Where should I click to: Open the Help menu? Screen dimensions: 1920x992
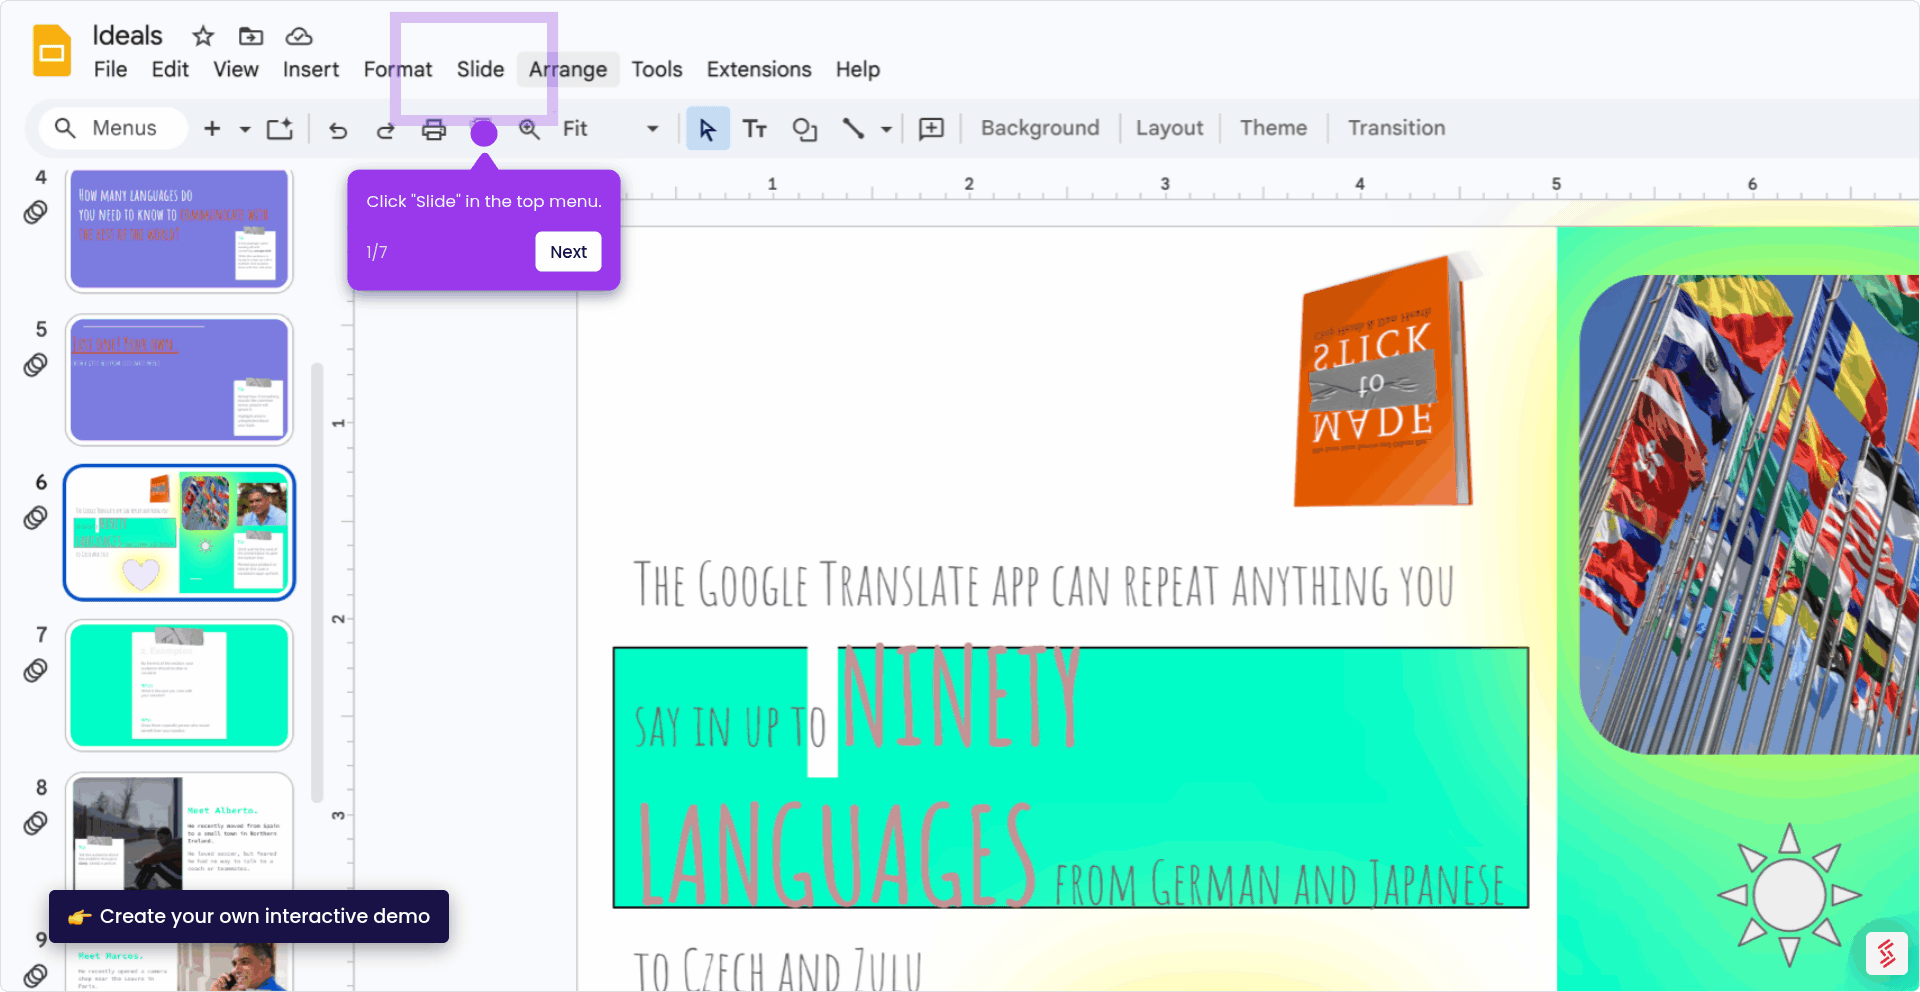click(858, 70)
